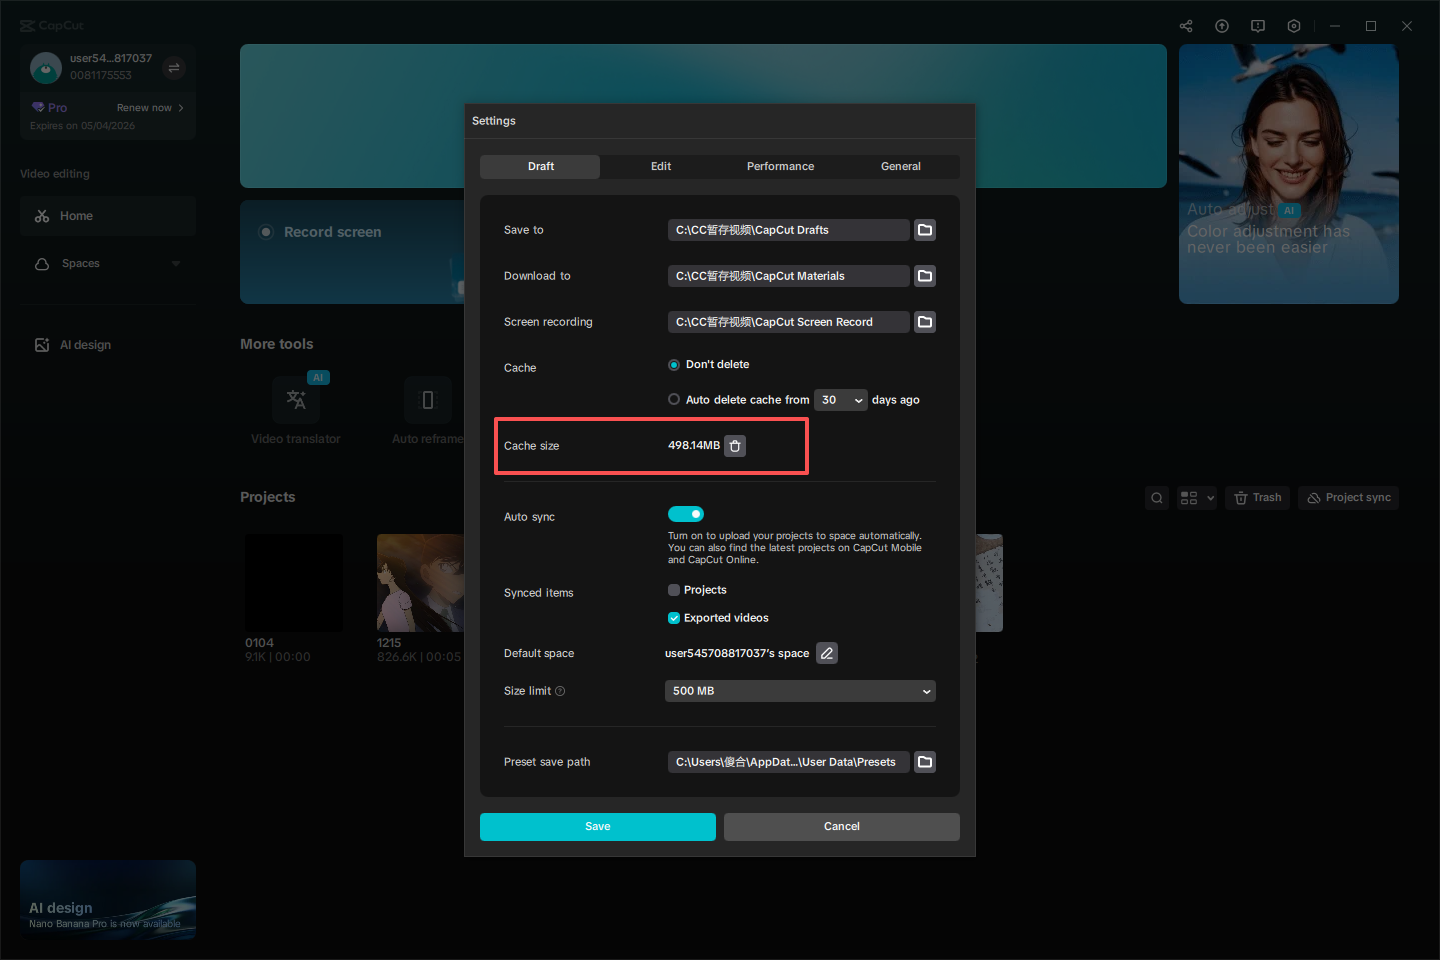Expand the Spaces section in sidebar
Image resolution: width=1440 pixels, height=960 pixels.
point(176,263)
